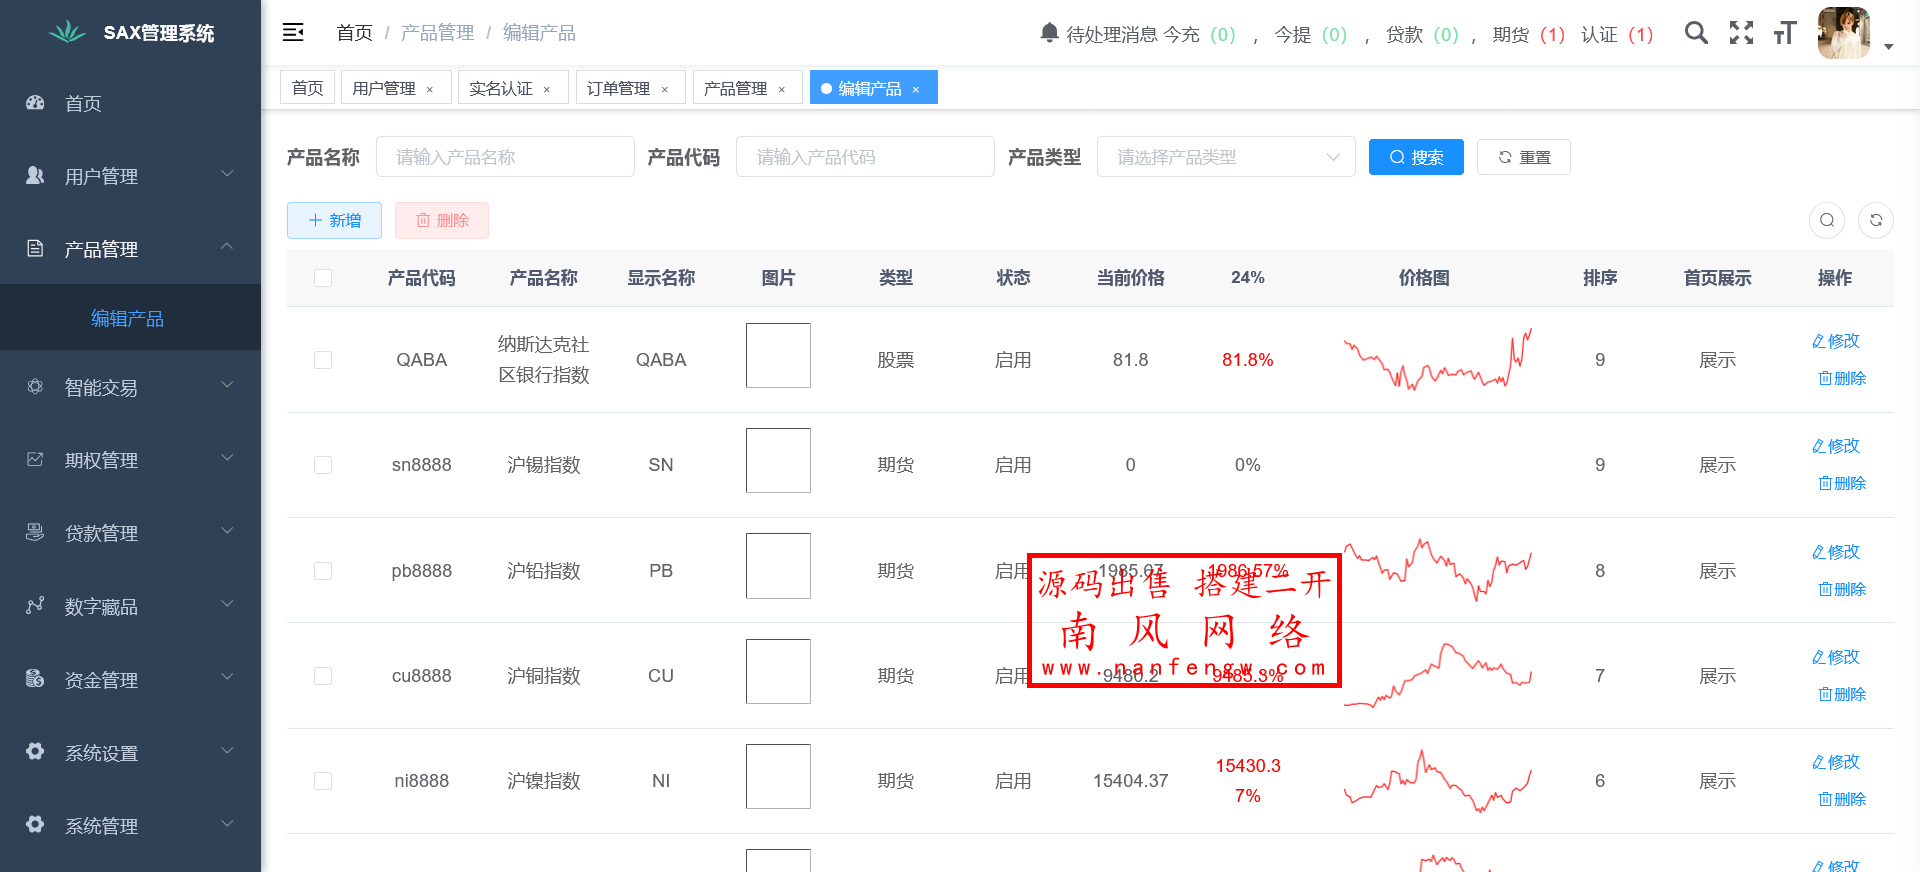This screenshot has width=1920, height=872.
Task: Close the 订单管理 tab
Action: pos(665,89)
